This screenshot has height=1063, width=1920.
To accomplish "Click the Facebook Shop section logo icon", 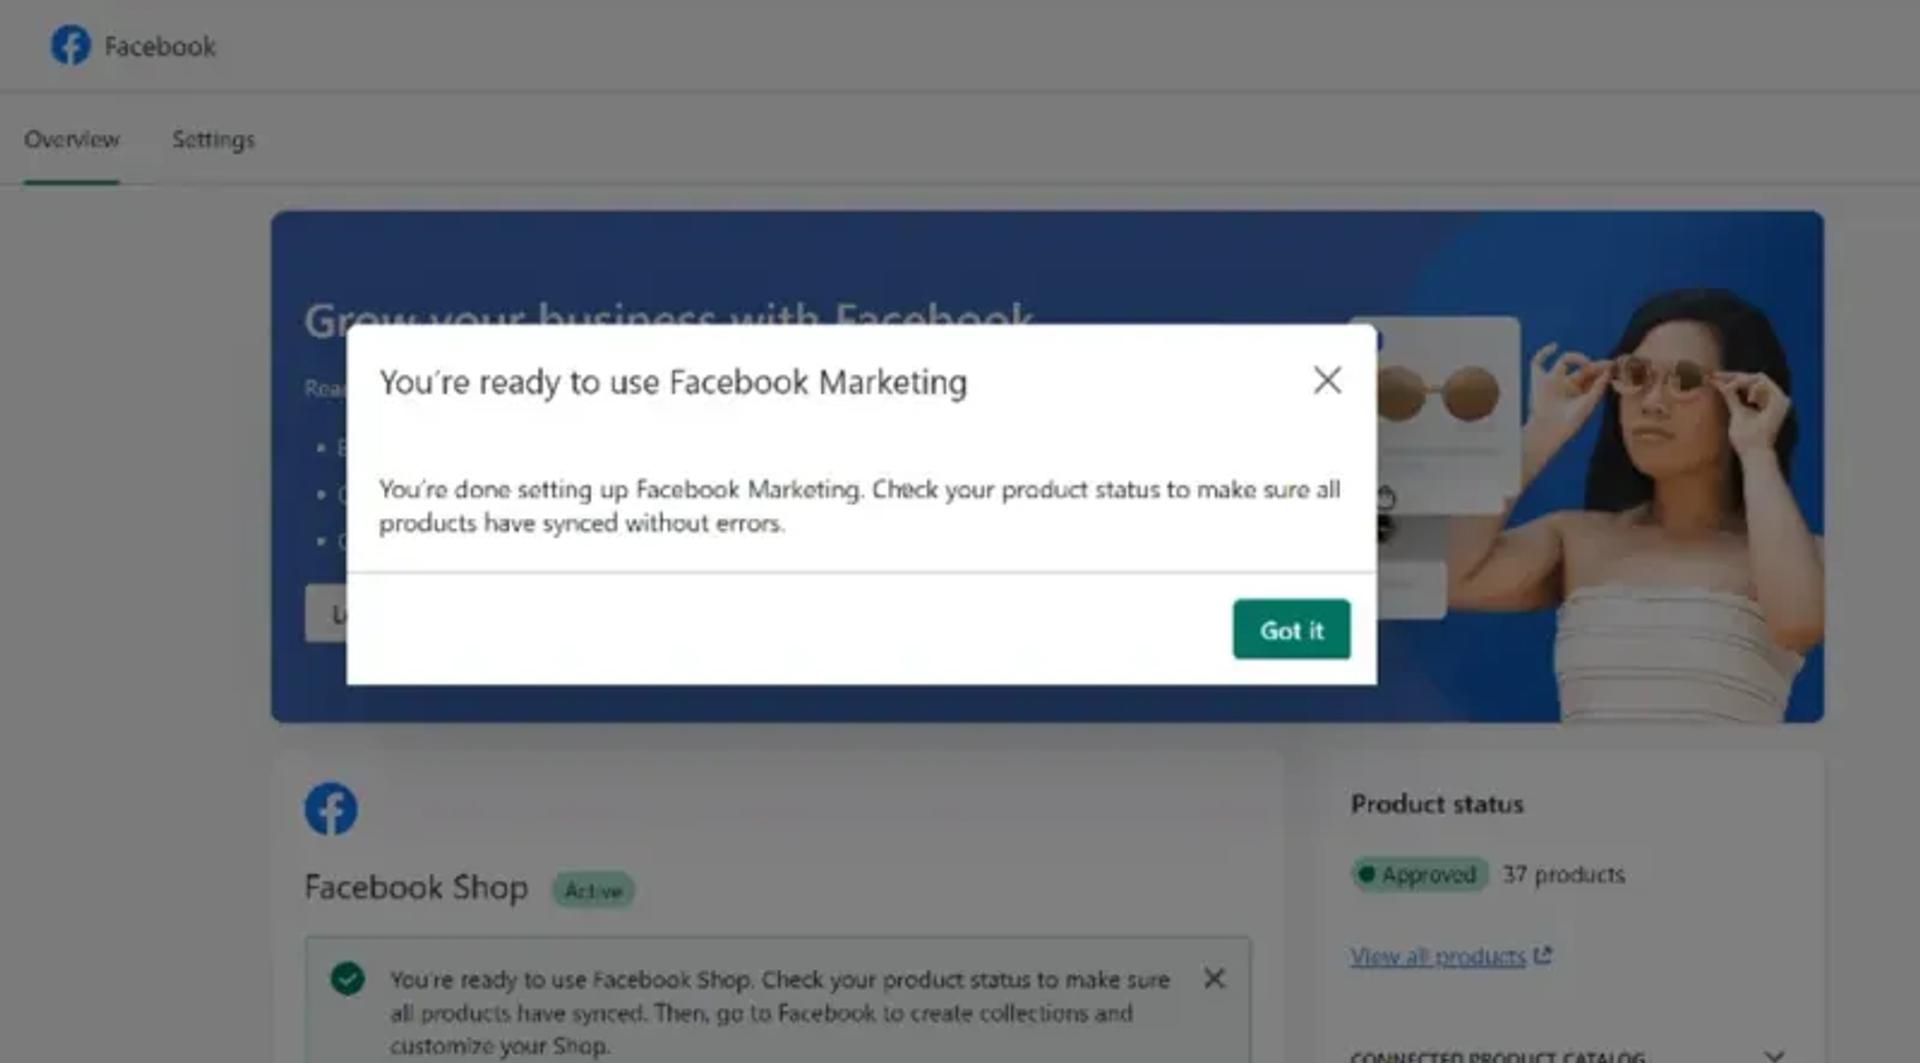I will [331, 808].
